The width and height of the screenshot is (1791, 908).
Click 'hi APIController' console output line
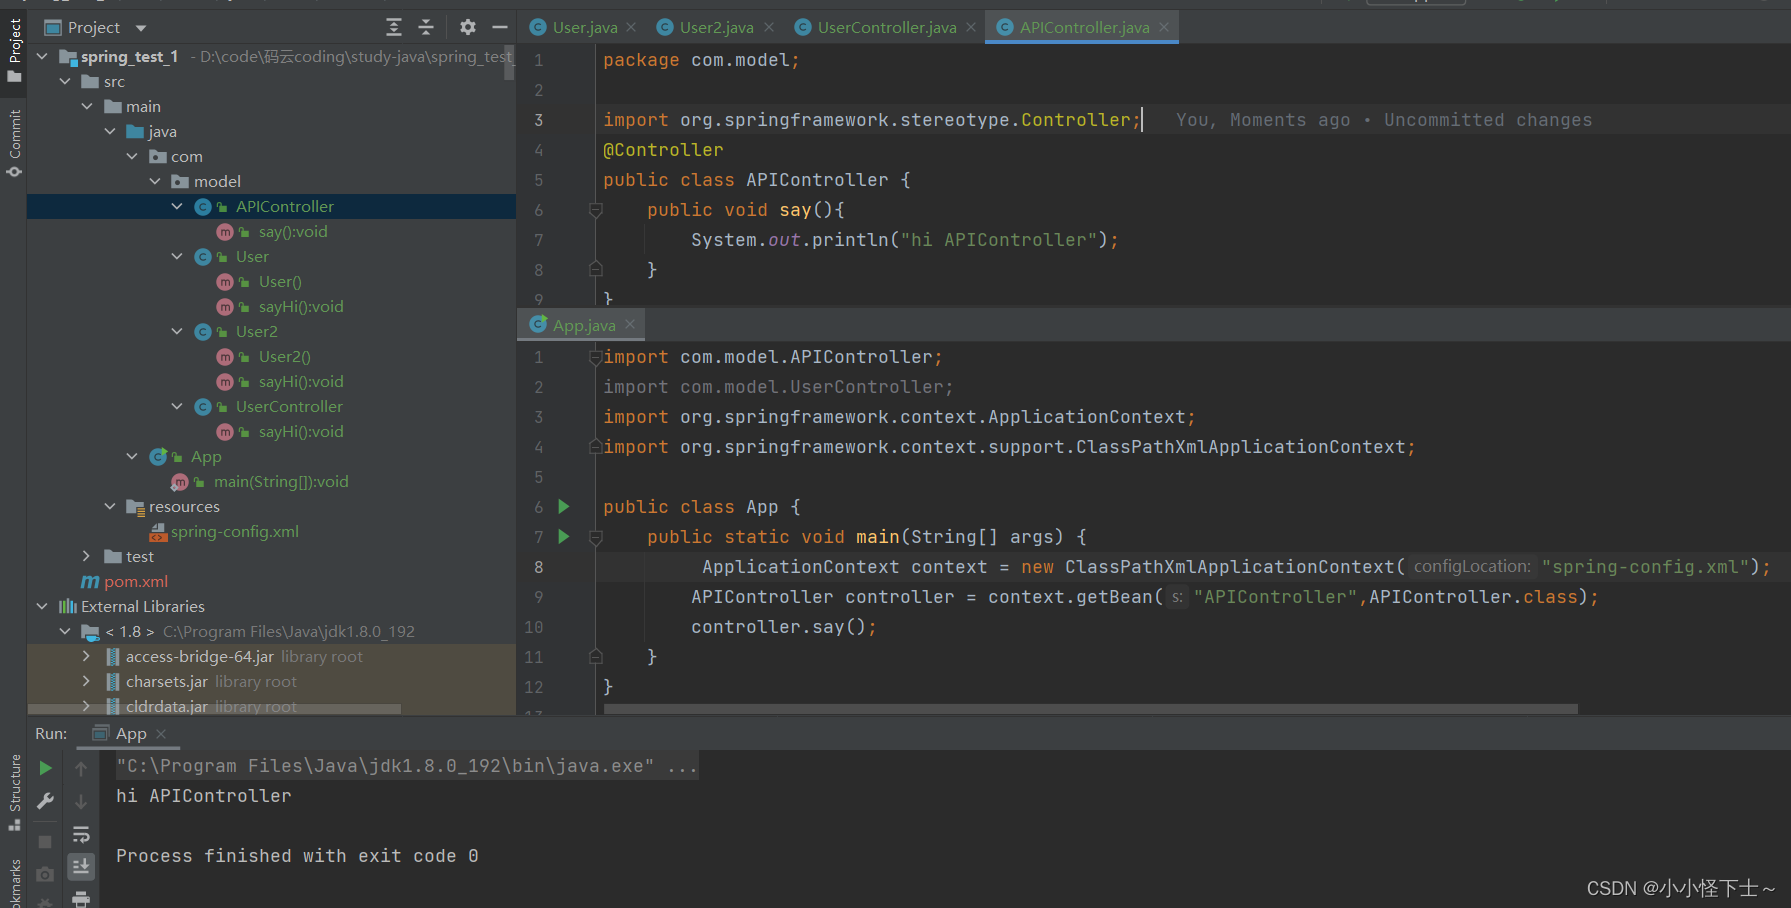pyautogui.click(x=203, y=796)
